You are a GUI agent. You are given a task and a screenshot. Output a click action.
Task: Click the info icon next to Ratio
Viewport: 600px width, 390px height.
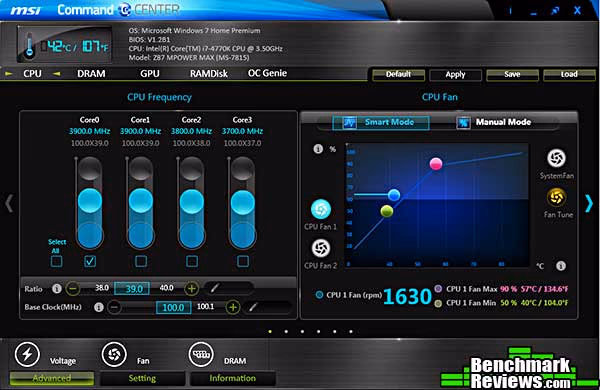tap(57, 288)
